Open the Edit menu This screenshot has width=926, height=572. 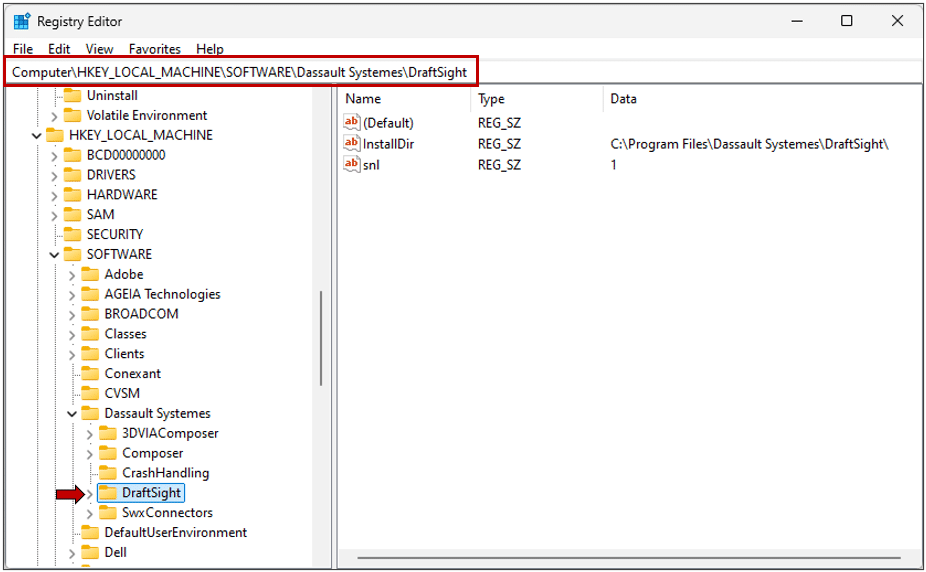(59, 49)
